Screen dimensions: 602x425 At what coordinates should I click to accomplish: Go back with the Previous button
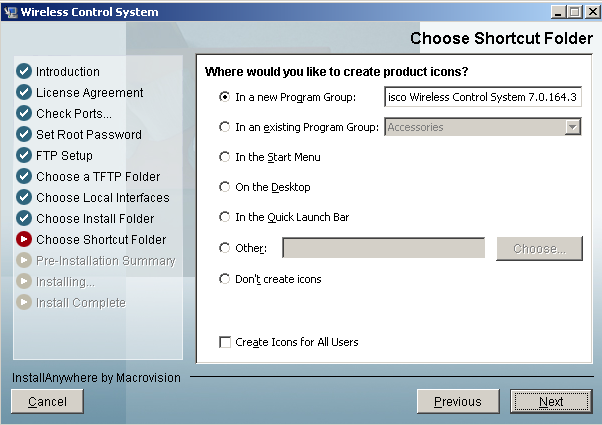click(457, 401)
